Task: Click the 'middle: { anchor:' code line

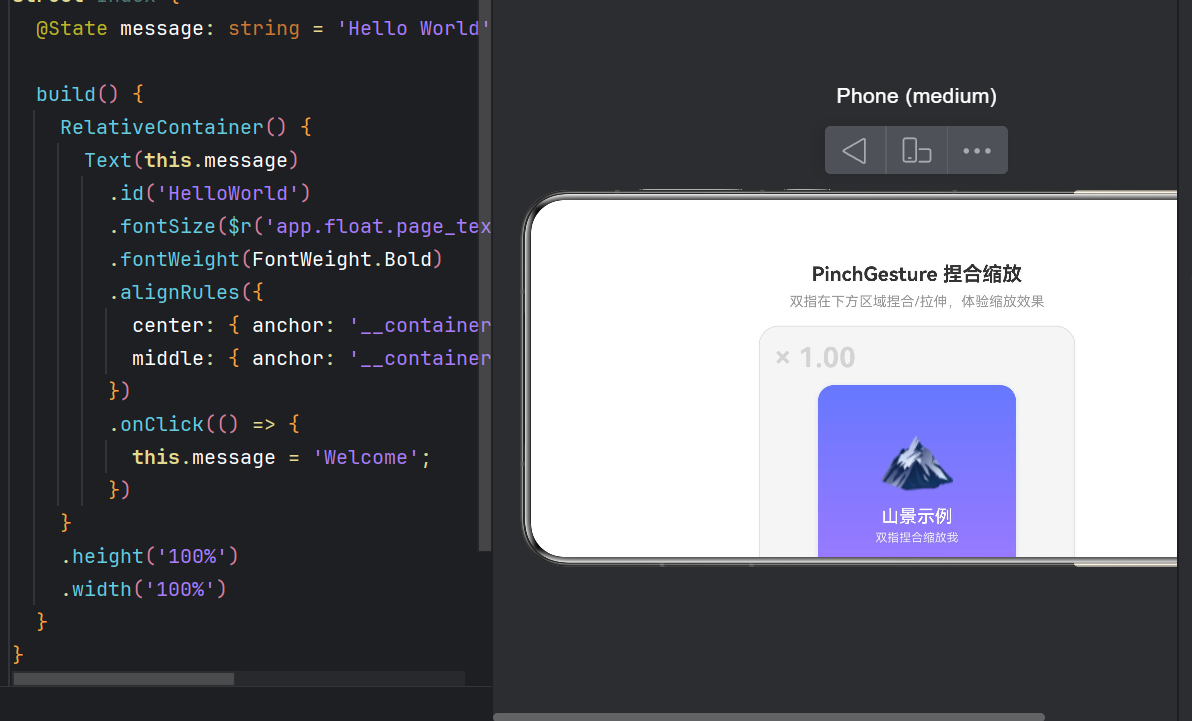Action: click(x=312, y=358)
